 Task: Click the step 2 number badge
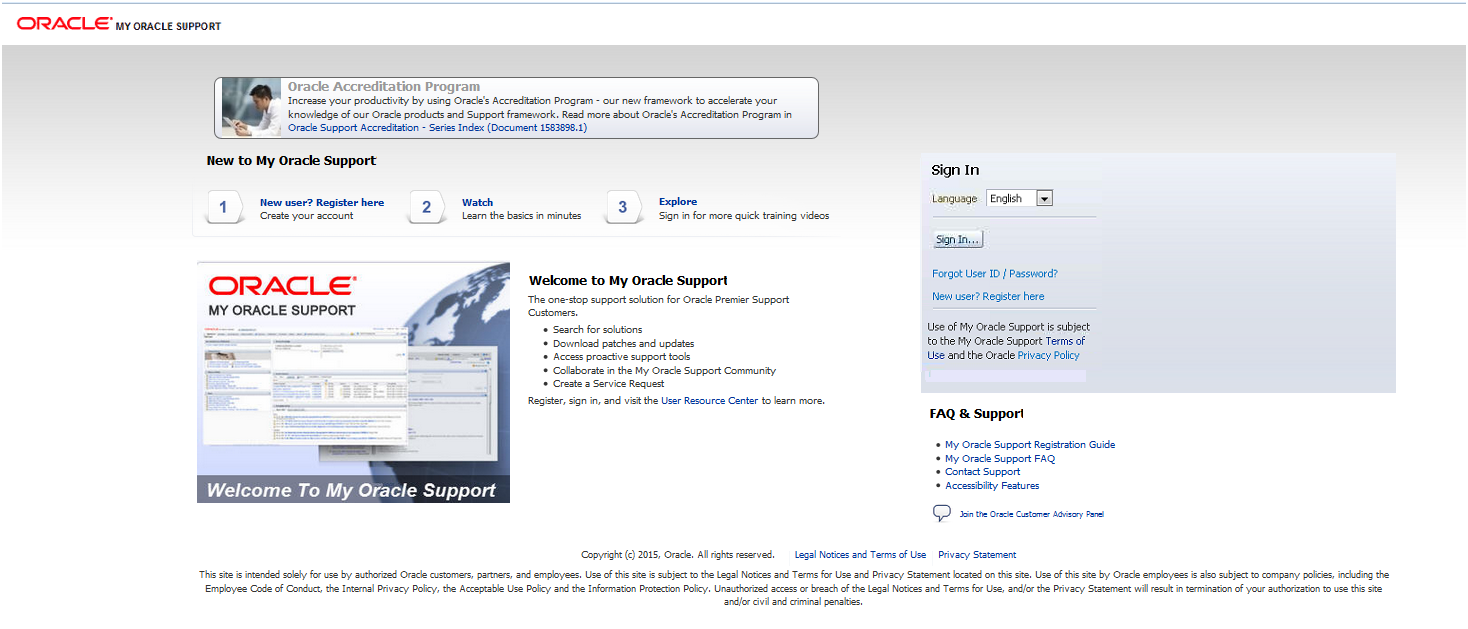tap(427, 208)
